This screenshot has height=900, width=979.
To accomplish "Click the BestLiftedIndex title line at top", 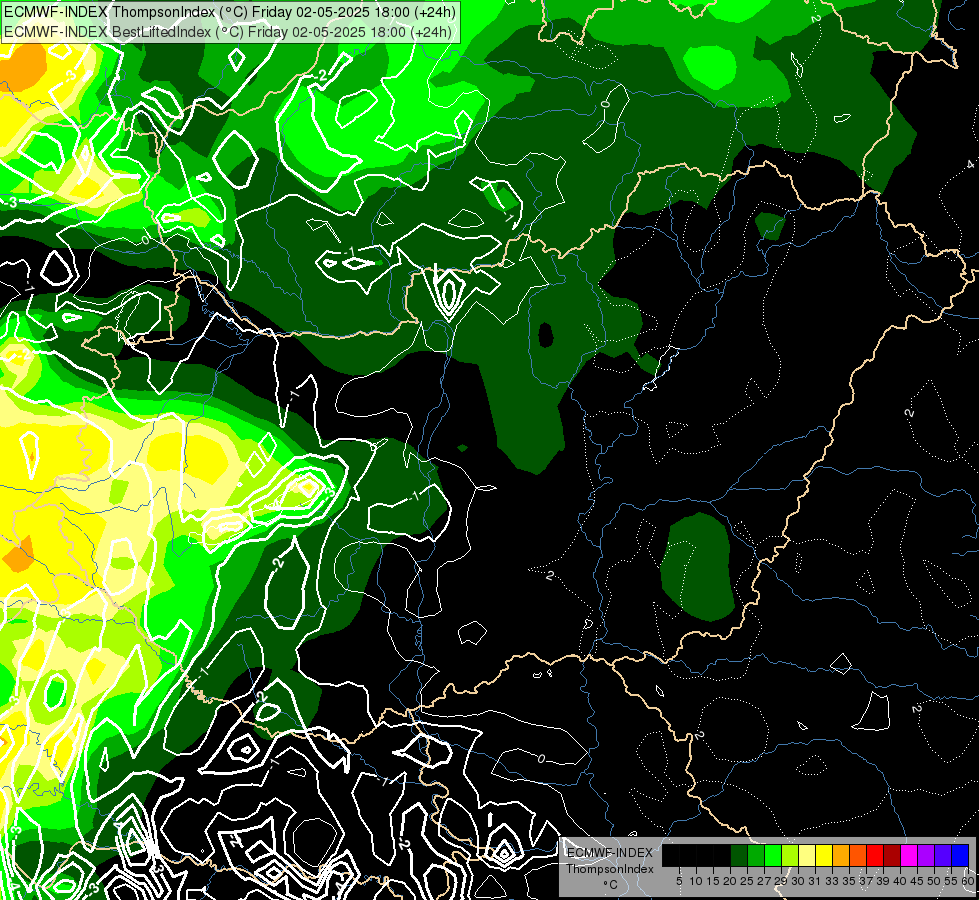I will (227, 32).
